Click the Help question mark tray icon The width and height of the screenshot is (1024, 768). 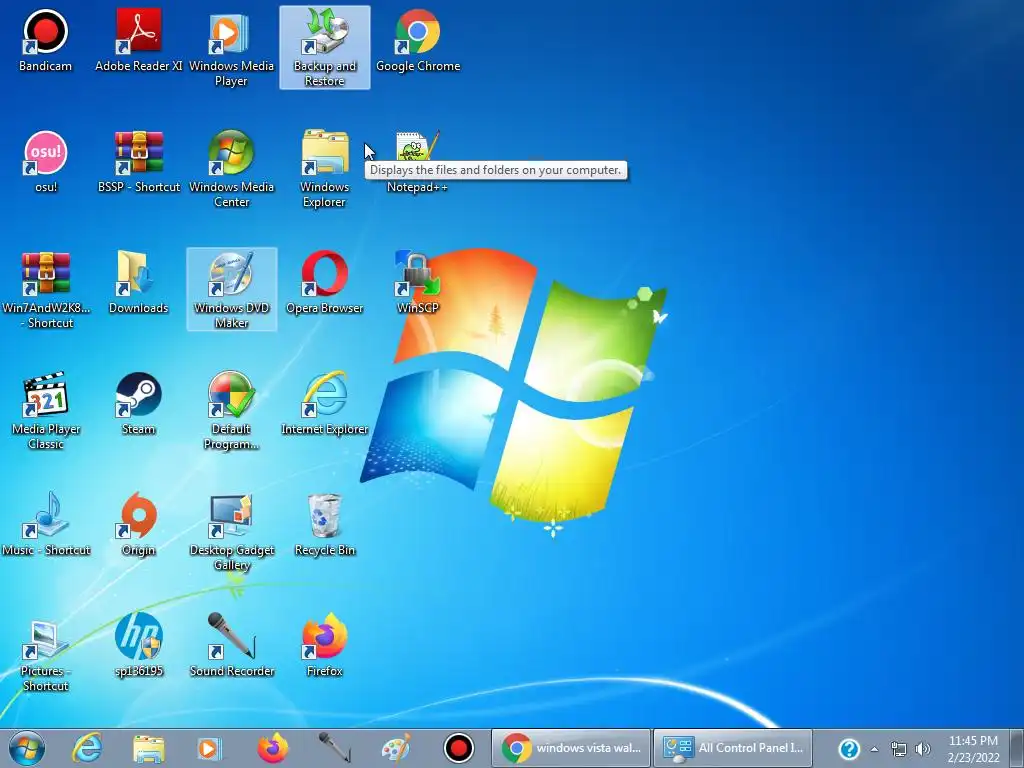click(848, 749)
